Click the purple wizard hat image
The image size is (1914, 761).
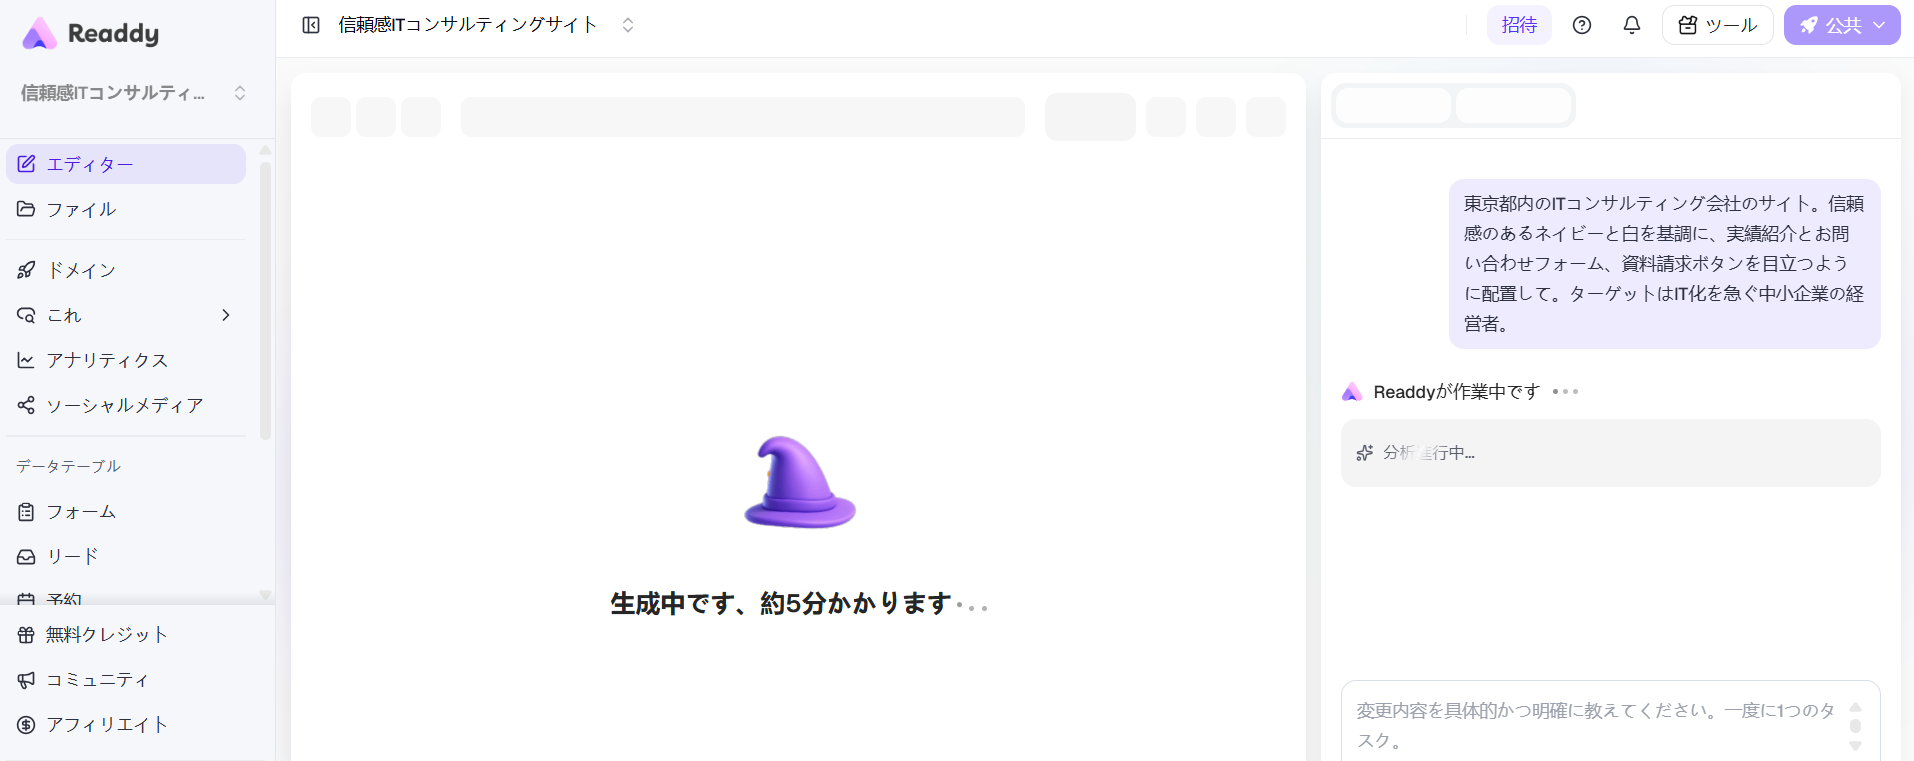800,482
